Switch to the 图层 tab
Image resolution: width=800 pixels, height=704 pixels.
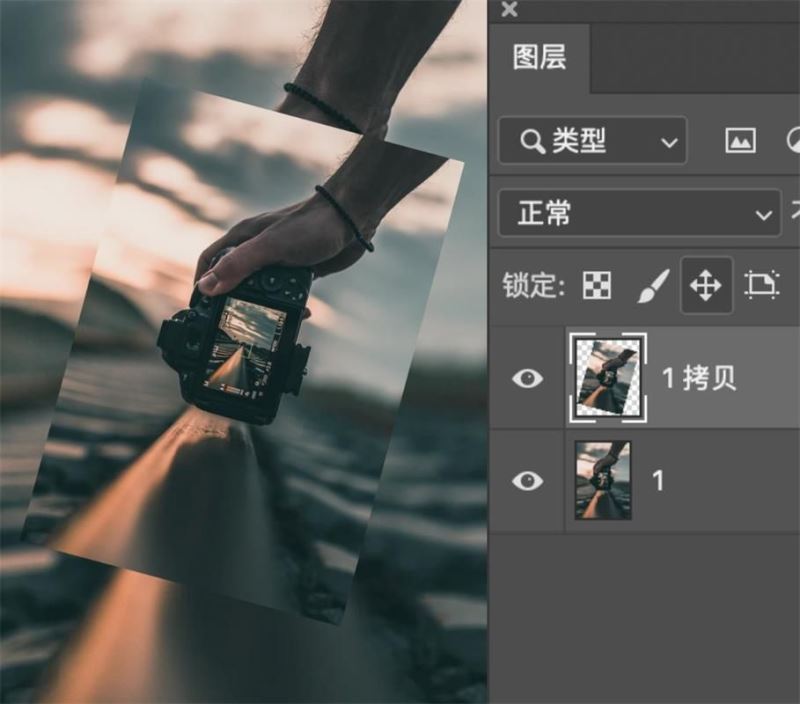coord(539,57)
